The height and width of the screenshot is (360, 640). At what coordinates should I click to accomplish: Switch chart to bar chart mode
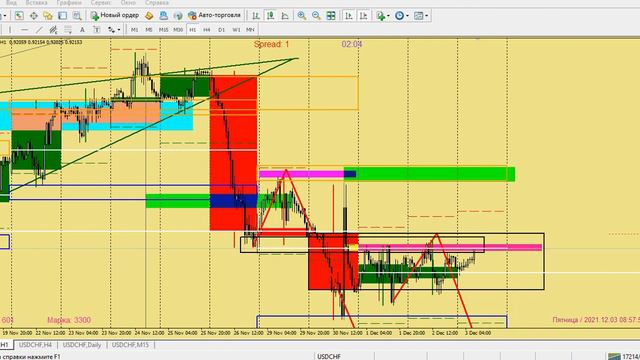click(x=256, y=16)
